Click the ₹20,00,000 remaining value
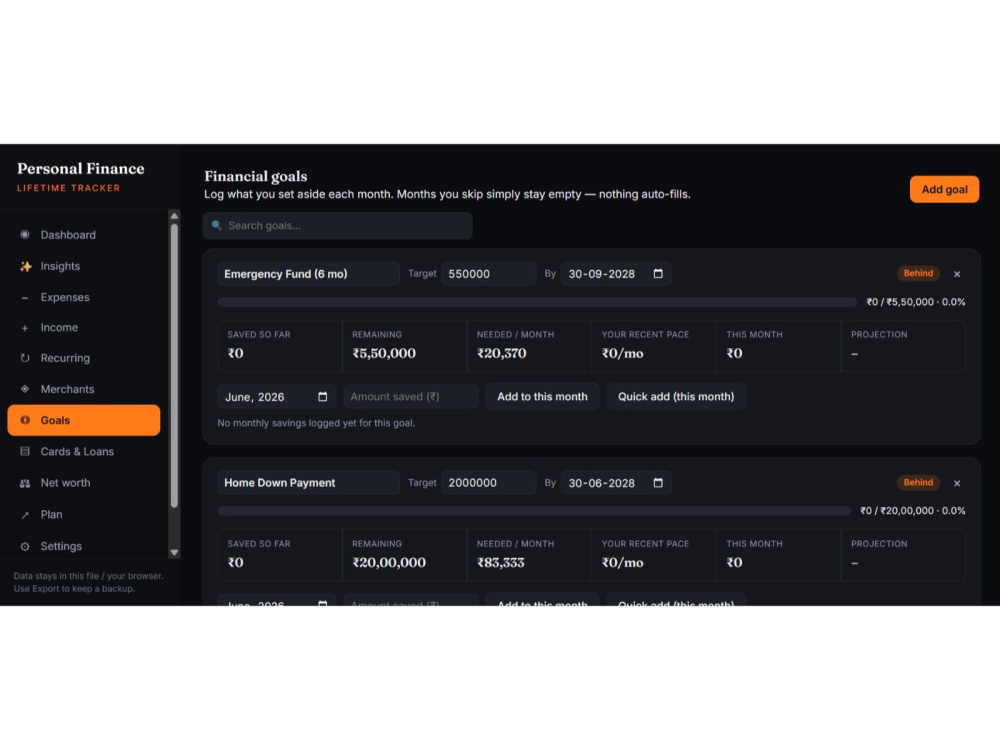1000x750 pixels. pyautogui.click(x=389, y=562)
